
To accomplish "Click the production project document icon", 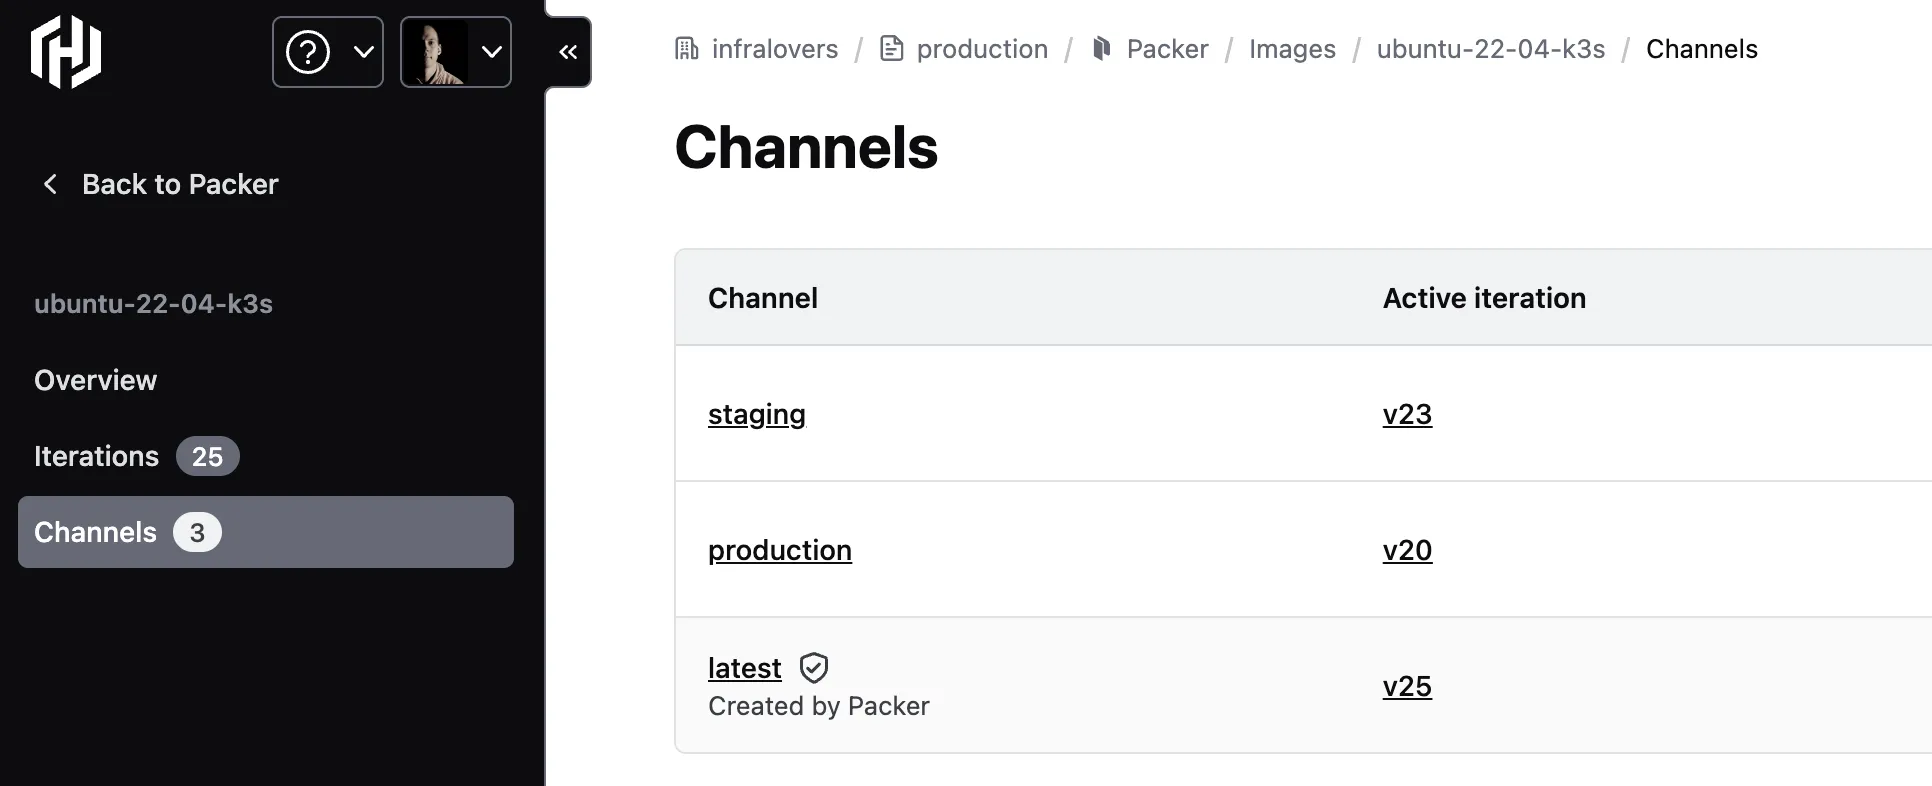I will click(x=891, y=49).
